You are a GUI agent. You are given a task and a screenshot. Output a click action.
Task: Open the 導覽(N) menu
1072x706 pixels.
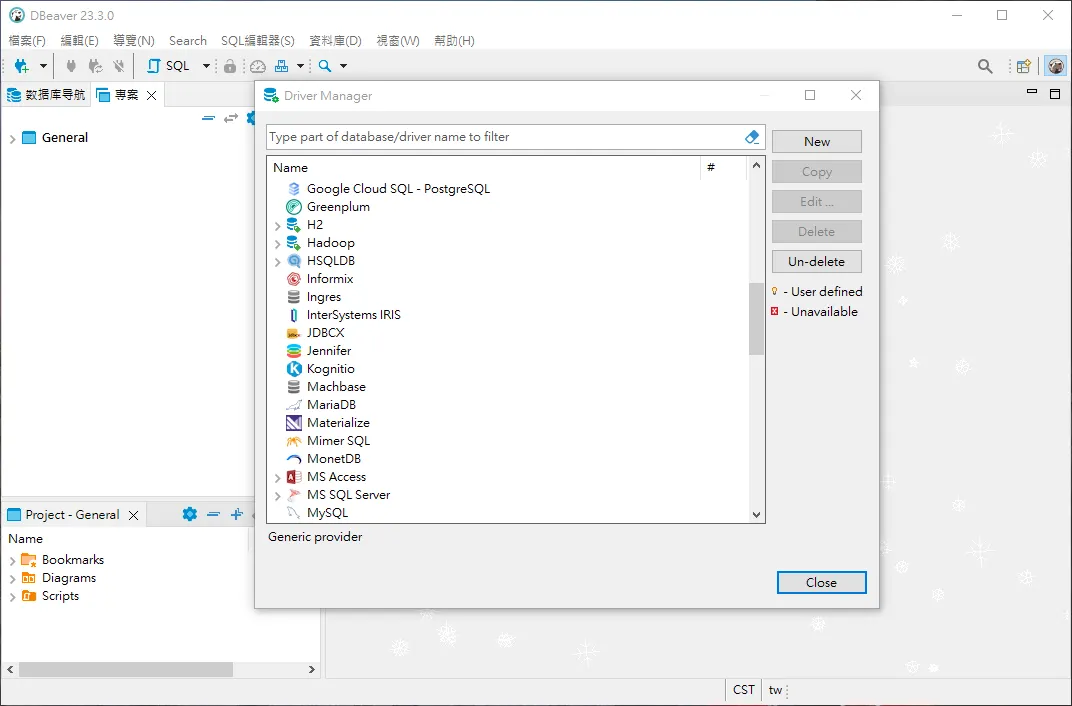[x=134, y=40]
